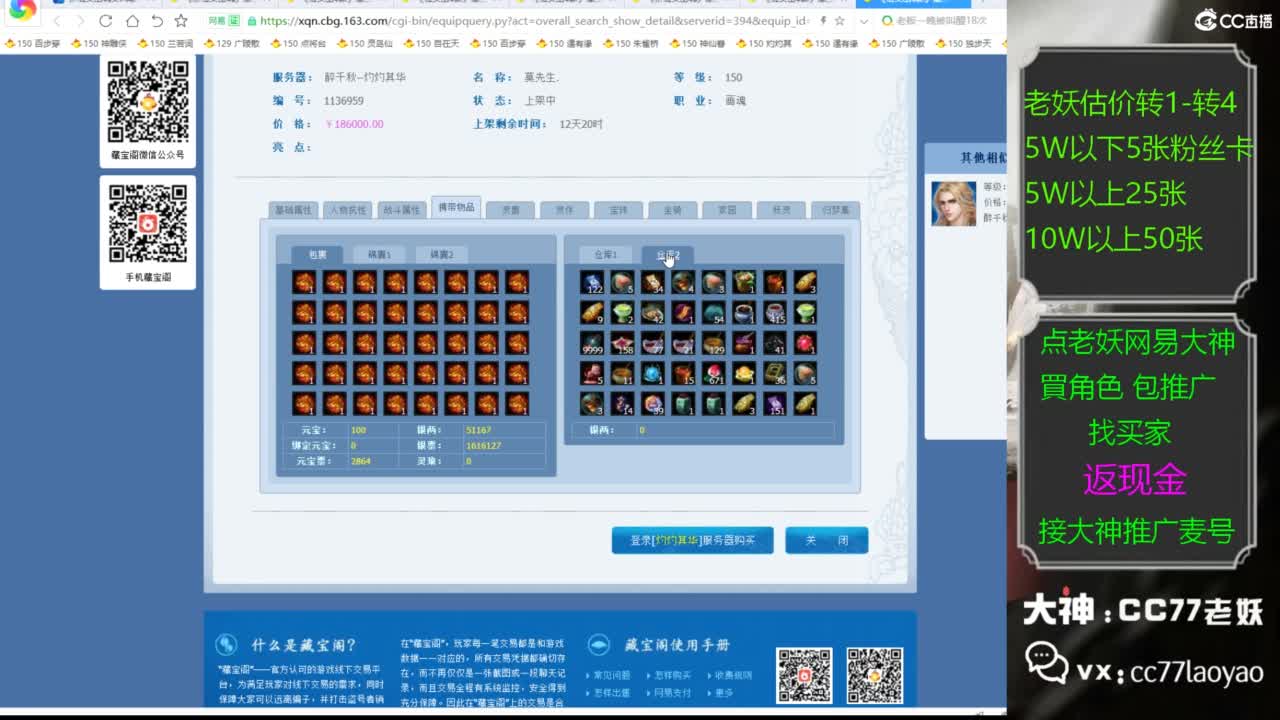The height and width of the screenshot is (720, 1280).
Task: Click the 手机藏宝阁 QR code
Action: [148, 223]
